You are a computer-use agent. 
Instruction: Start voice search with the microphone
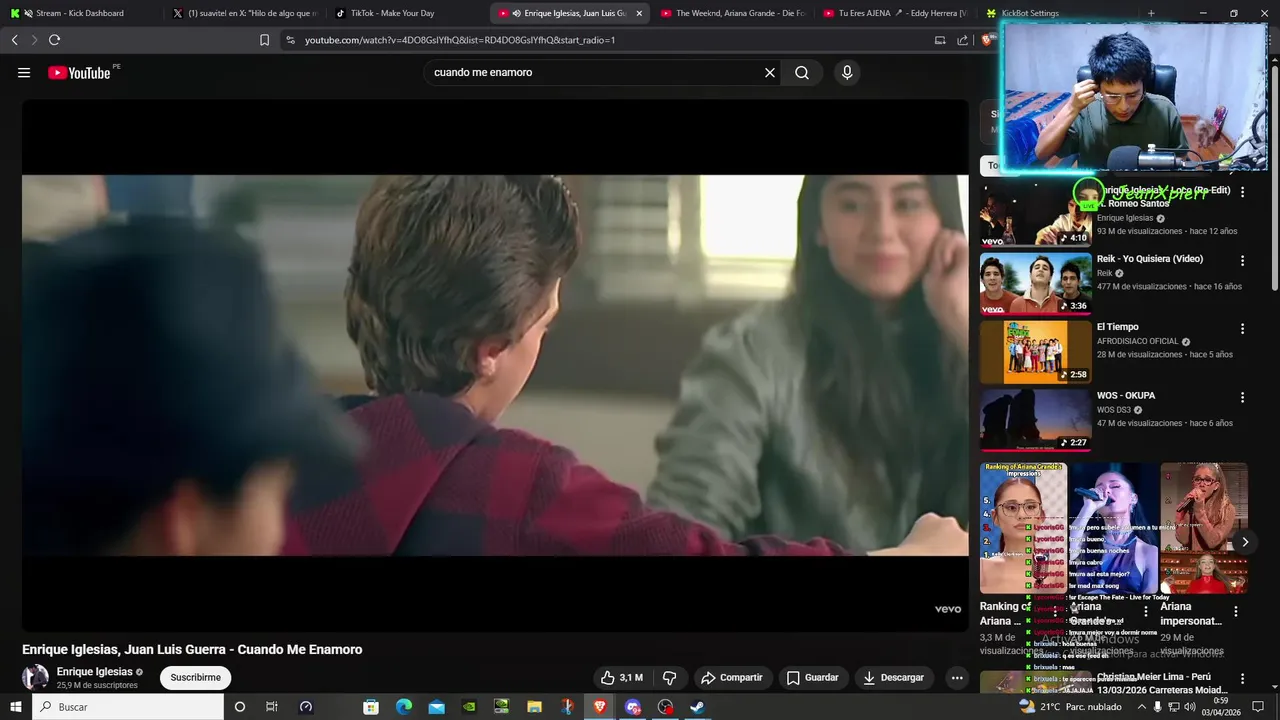click(847, 73)
